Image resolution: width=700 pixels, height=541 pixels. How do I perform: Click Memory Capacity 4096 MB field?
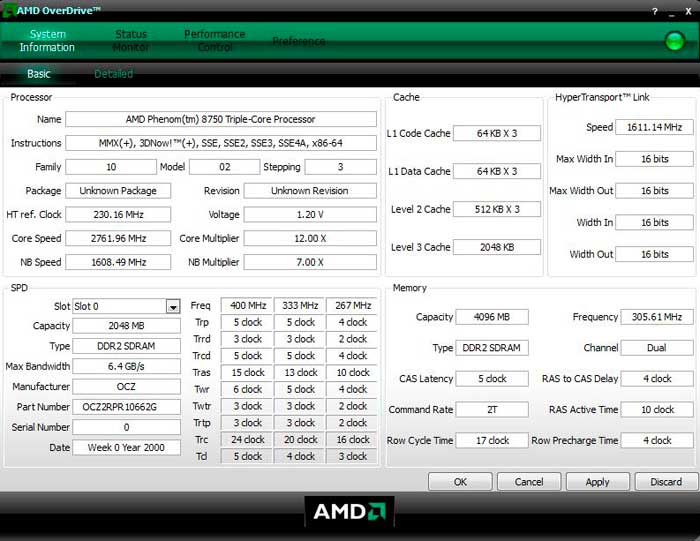pos(492,317)
